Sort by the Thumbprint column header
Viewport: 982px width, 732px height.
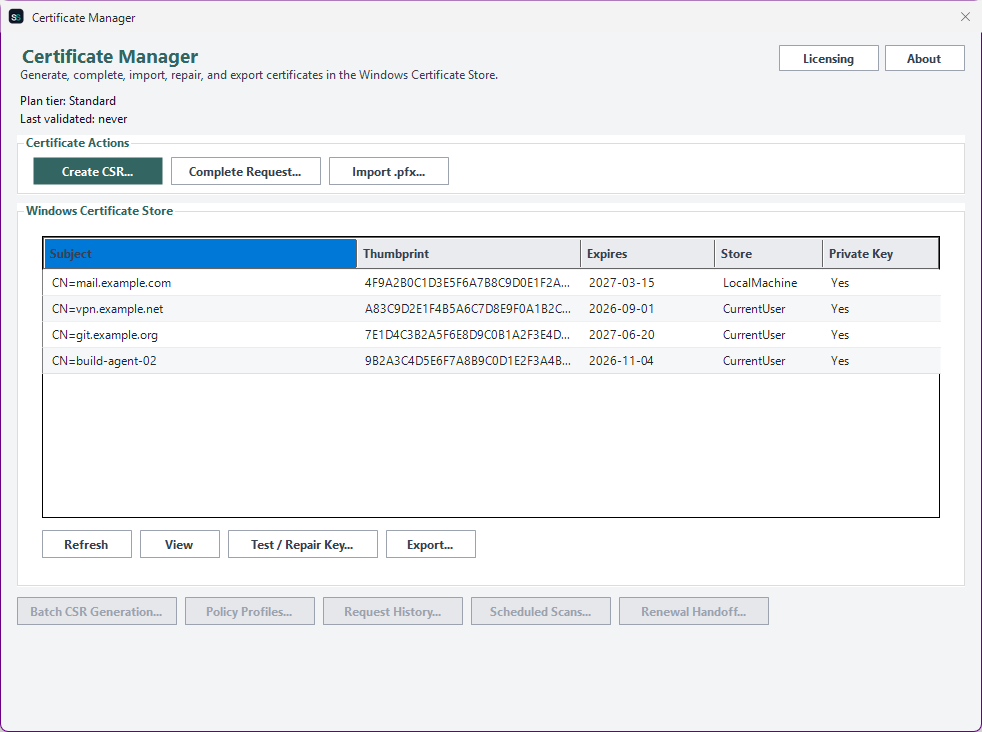468,254
